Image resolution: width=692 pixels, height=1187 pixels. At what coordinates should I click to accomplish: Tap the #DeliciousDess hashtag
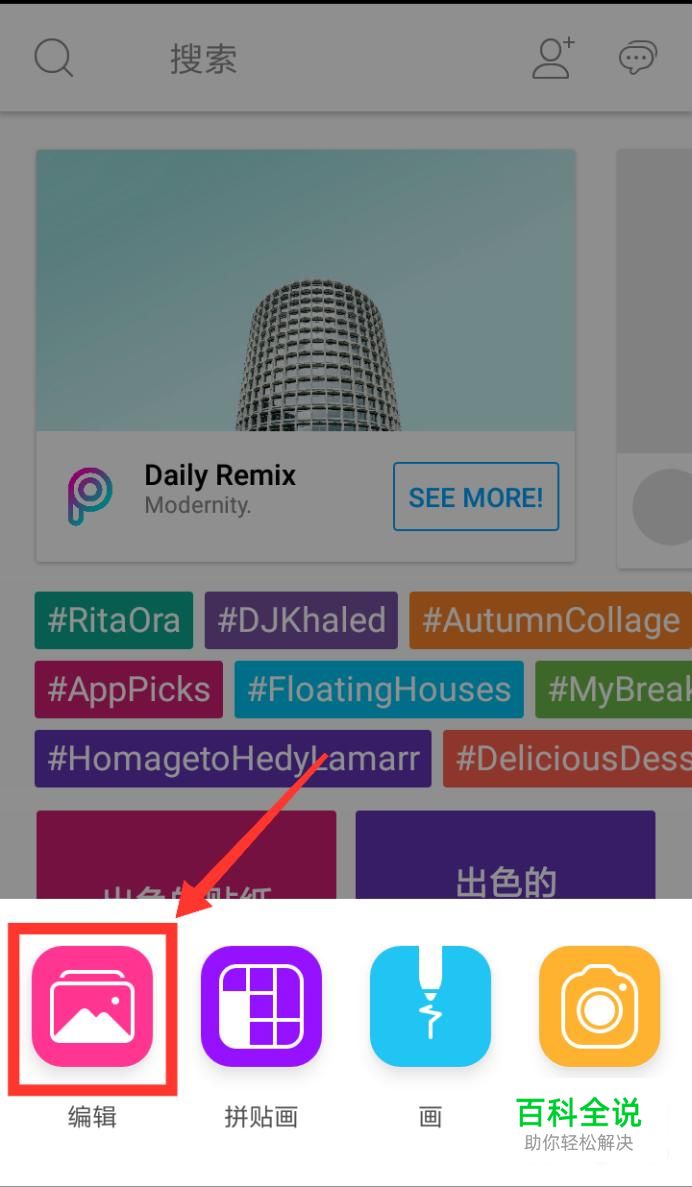(x=567, y=759)
